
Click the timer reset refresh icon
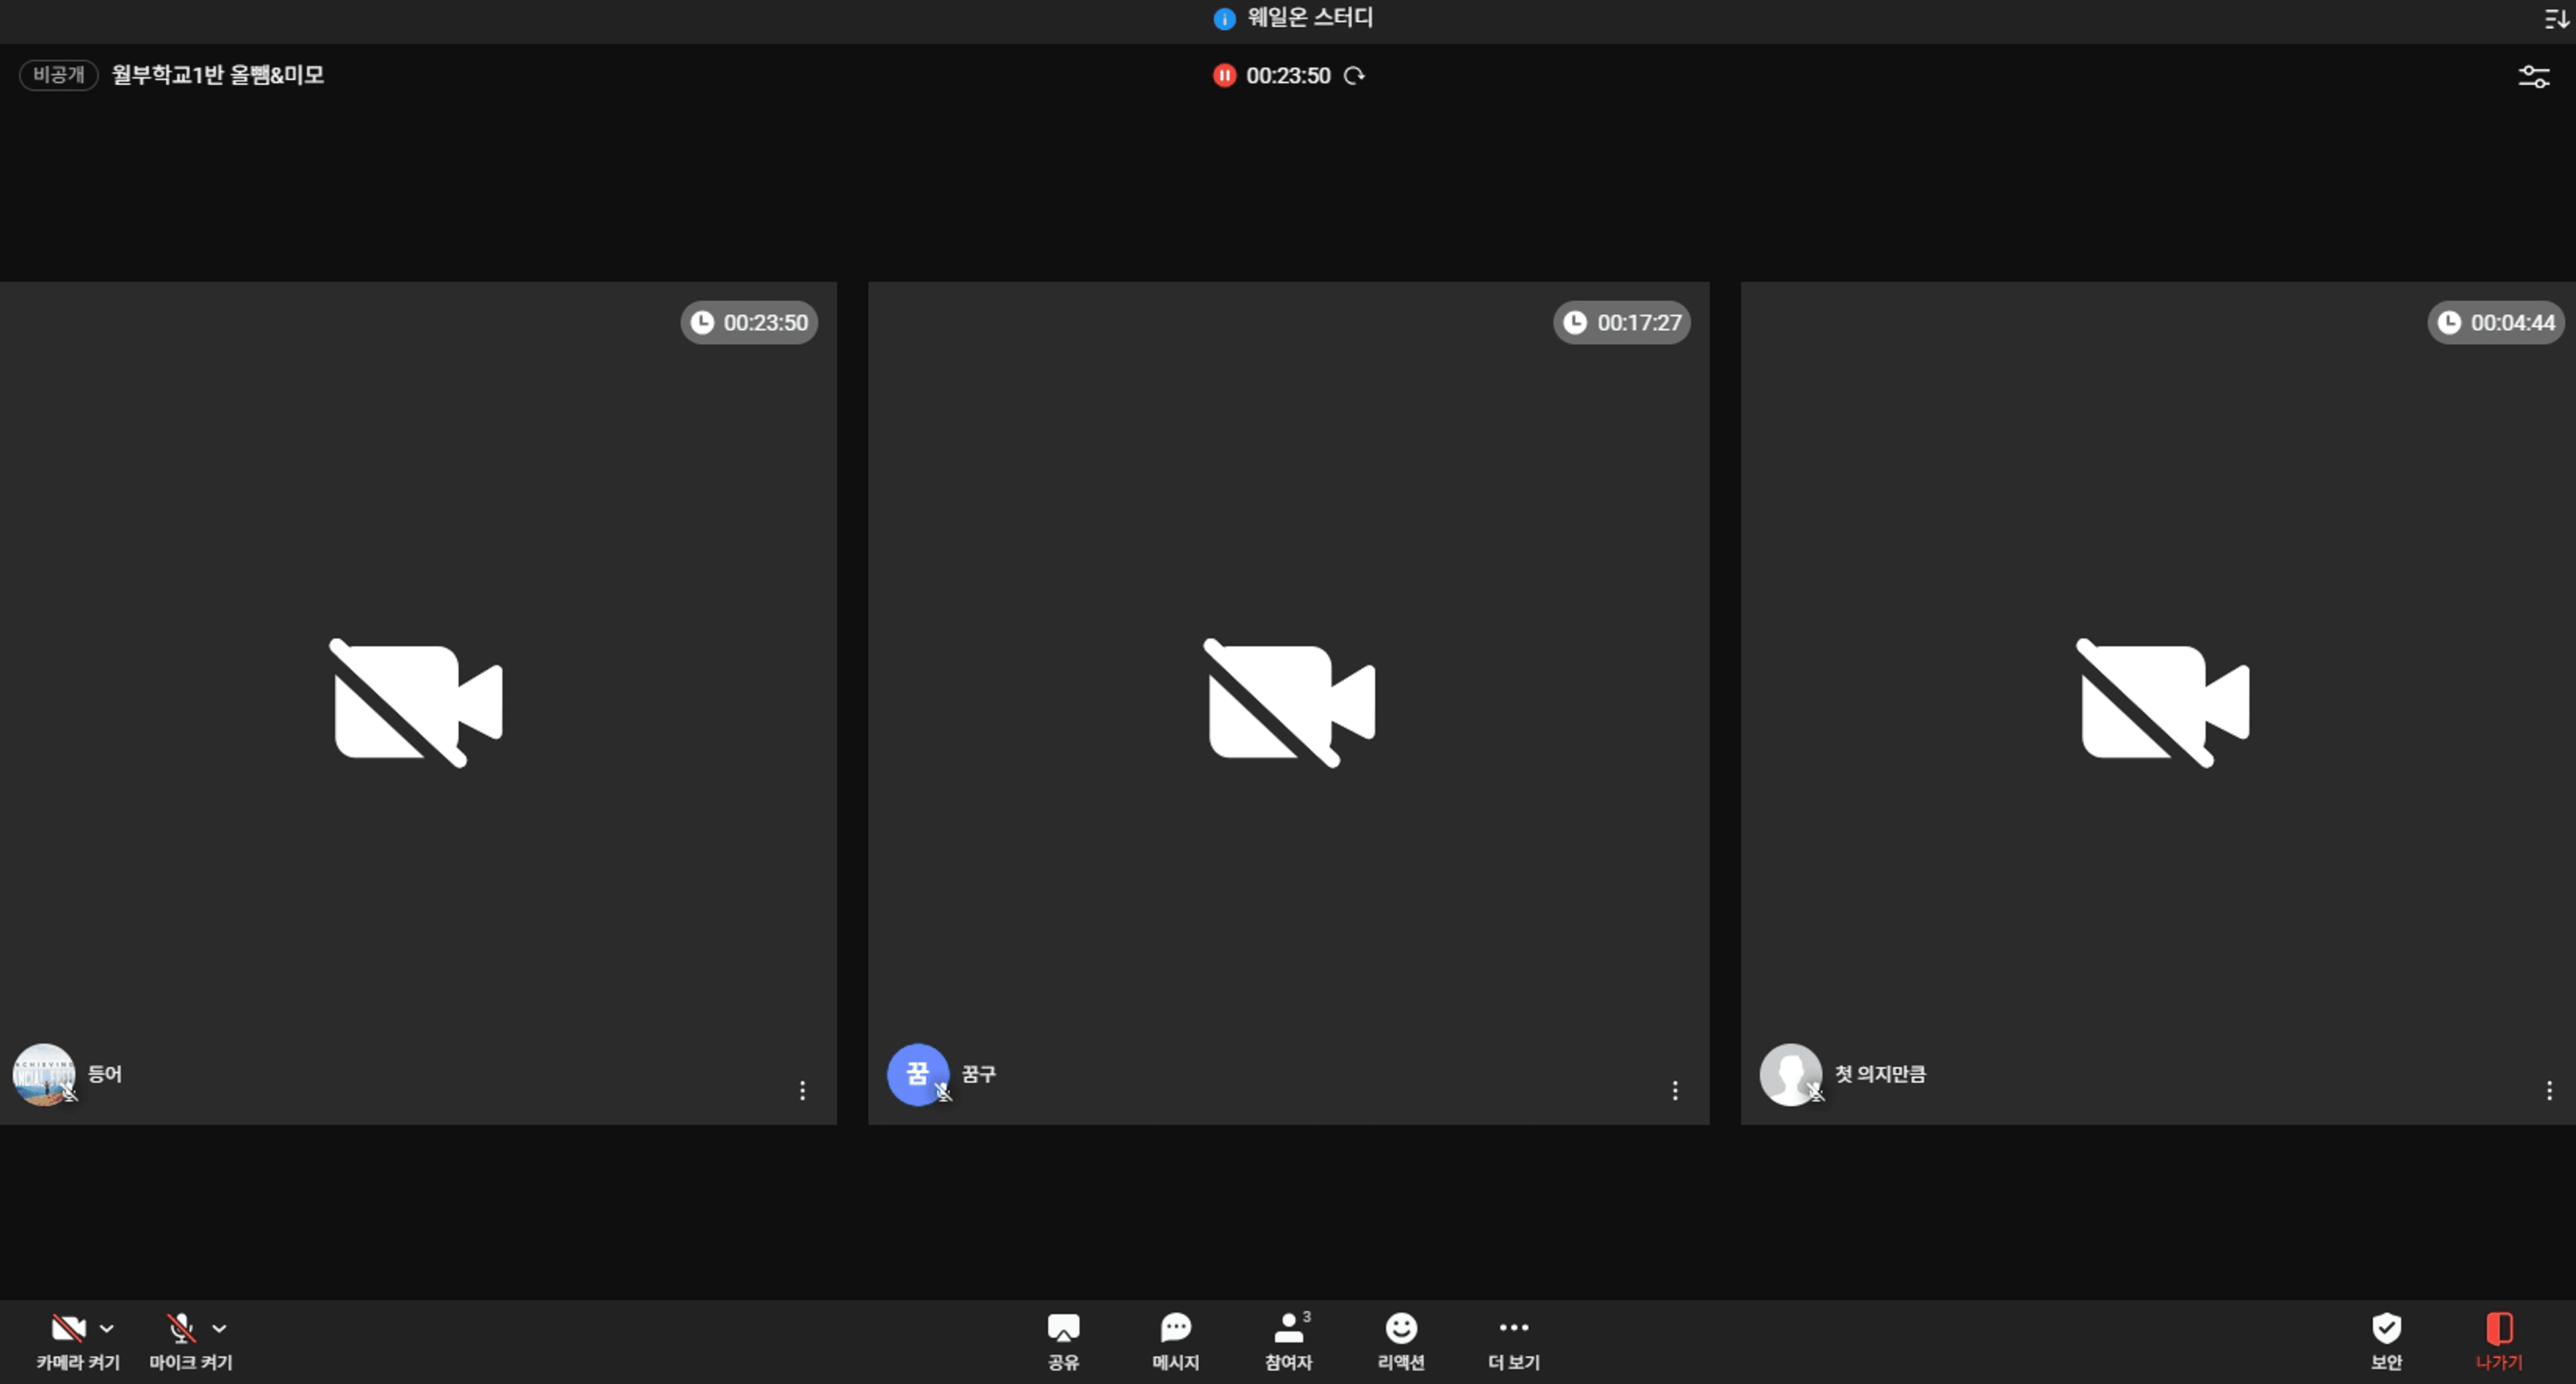(1354, 76)
